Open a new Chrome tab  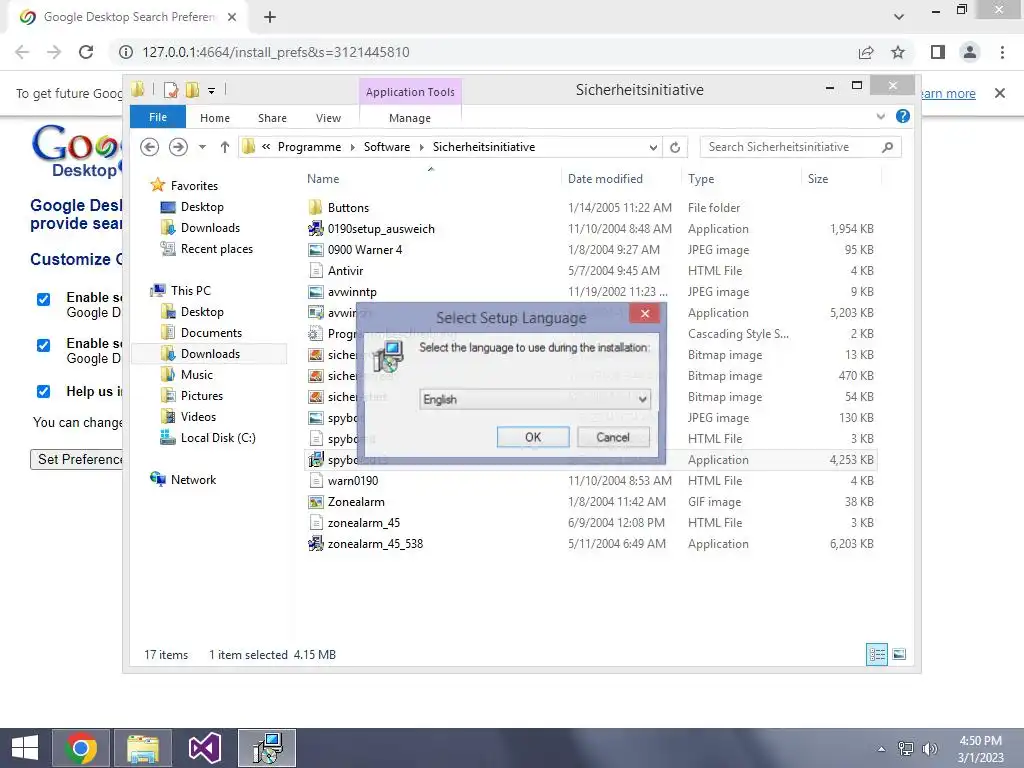[270, 17]
